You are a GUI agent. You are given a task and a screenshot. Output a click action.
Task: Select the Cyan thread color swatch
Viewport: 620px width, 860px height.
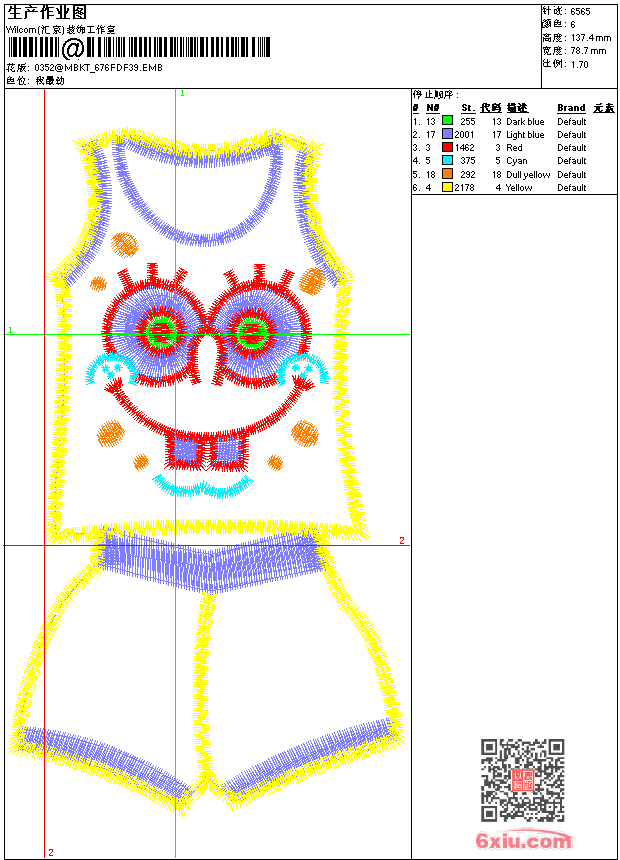[447, 161]
